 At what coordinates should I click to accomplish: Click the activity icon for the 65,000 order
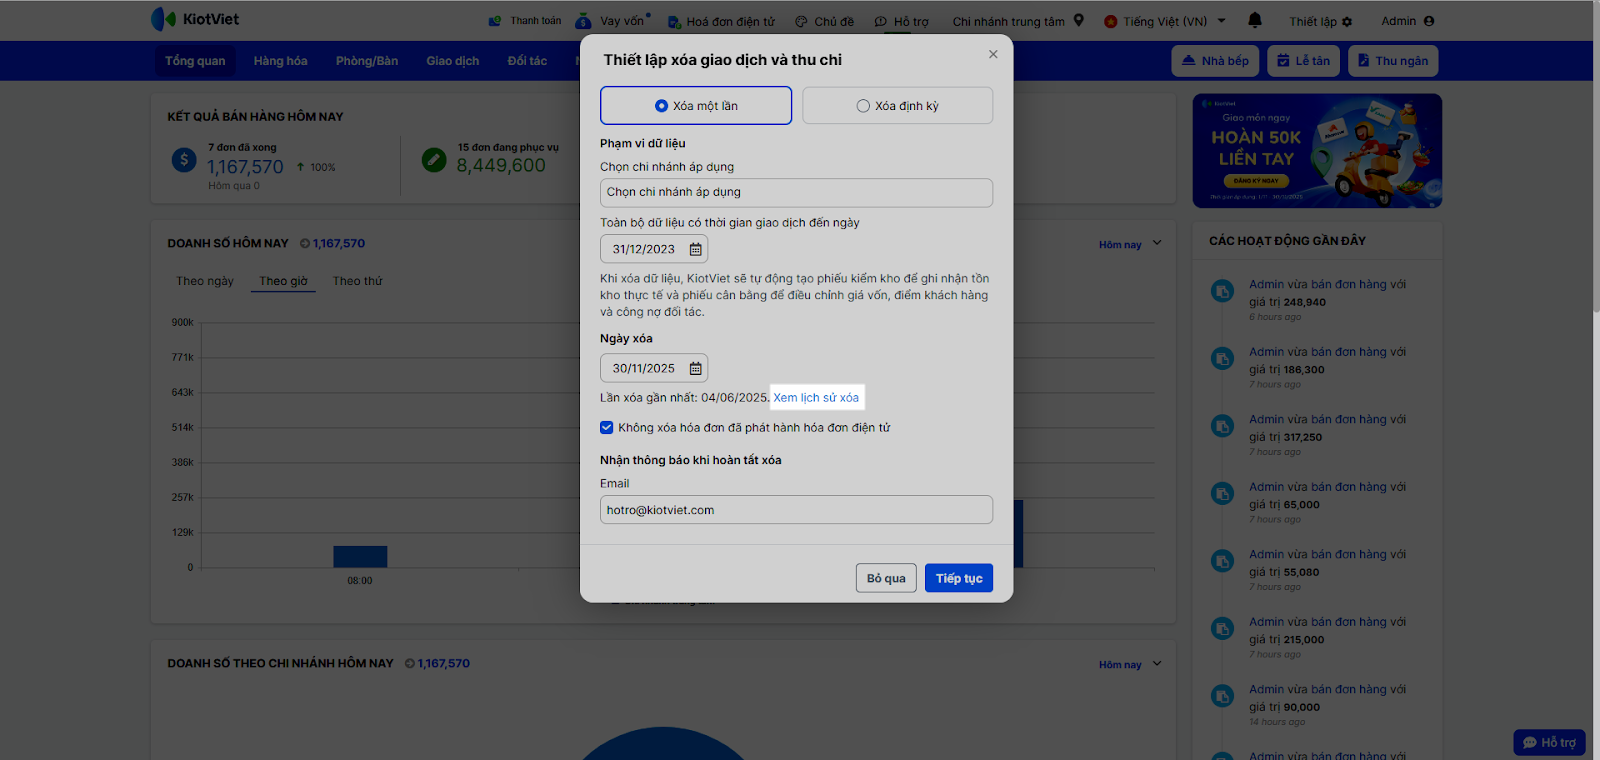coord(1222,493)
